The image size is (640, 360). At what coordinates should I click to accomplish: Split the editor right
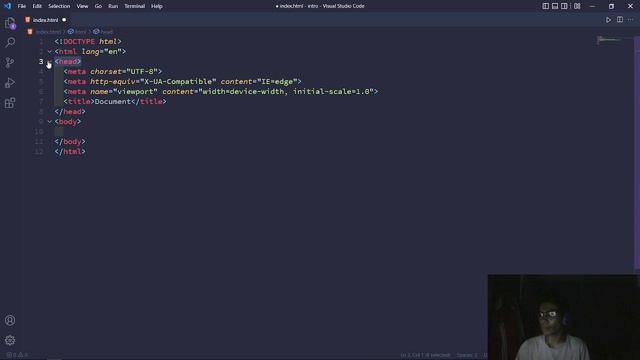click(620, 20)
